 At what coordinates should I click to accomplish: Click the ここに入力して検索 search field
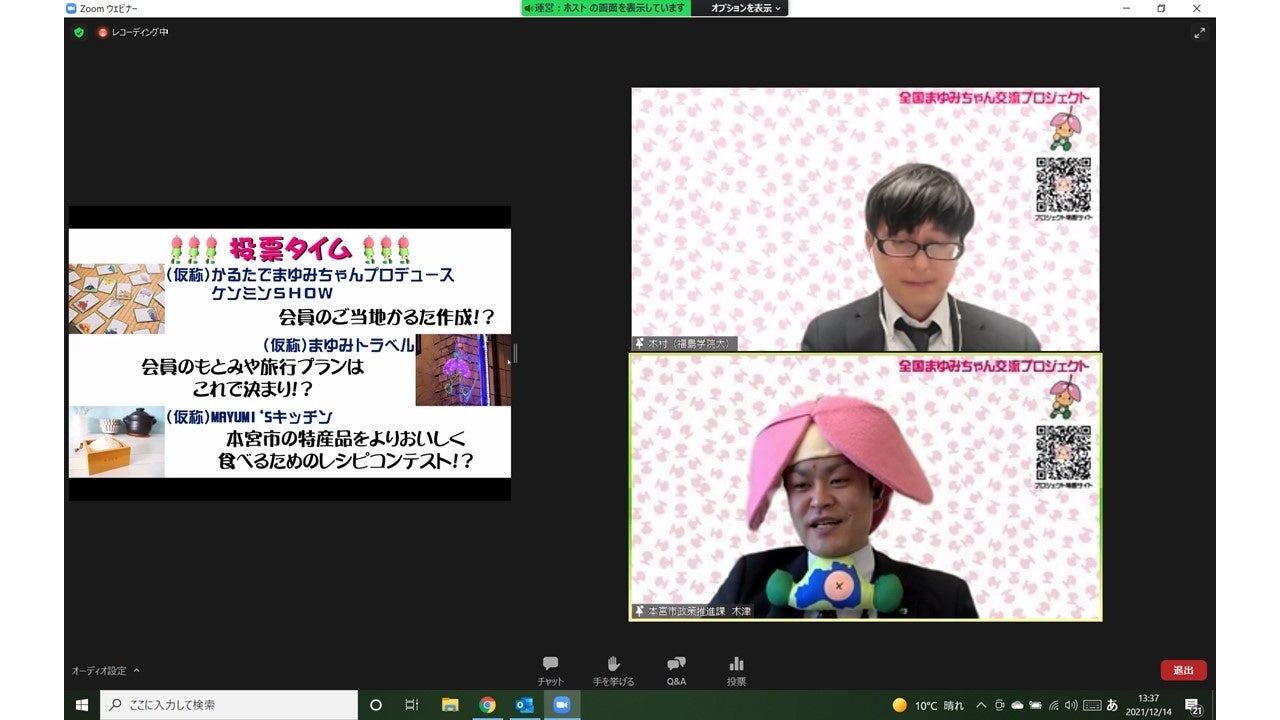click(230, 705)
